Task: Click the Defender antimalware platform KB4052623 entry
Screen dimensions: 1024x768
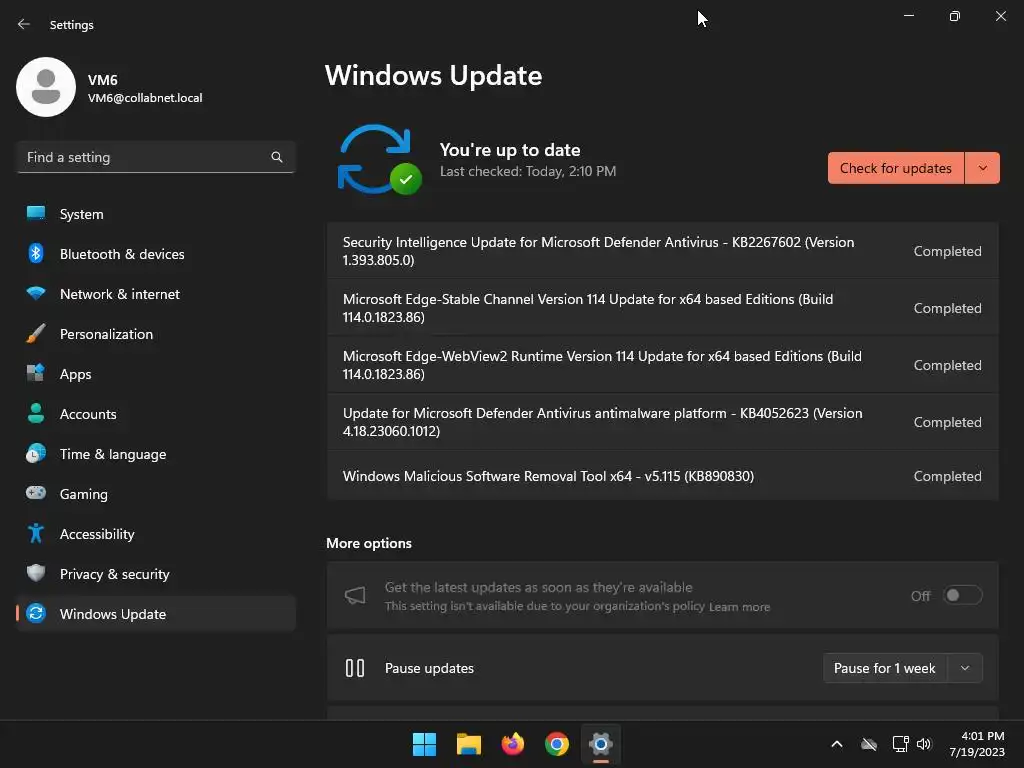Action: (662, 422)
